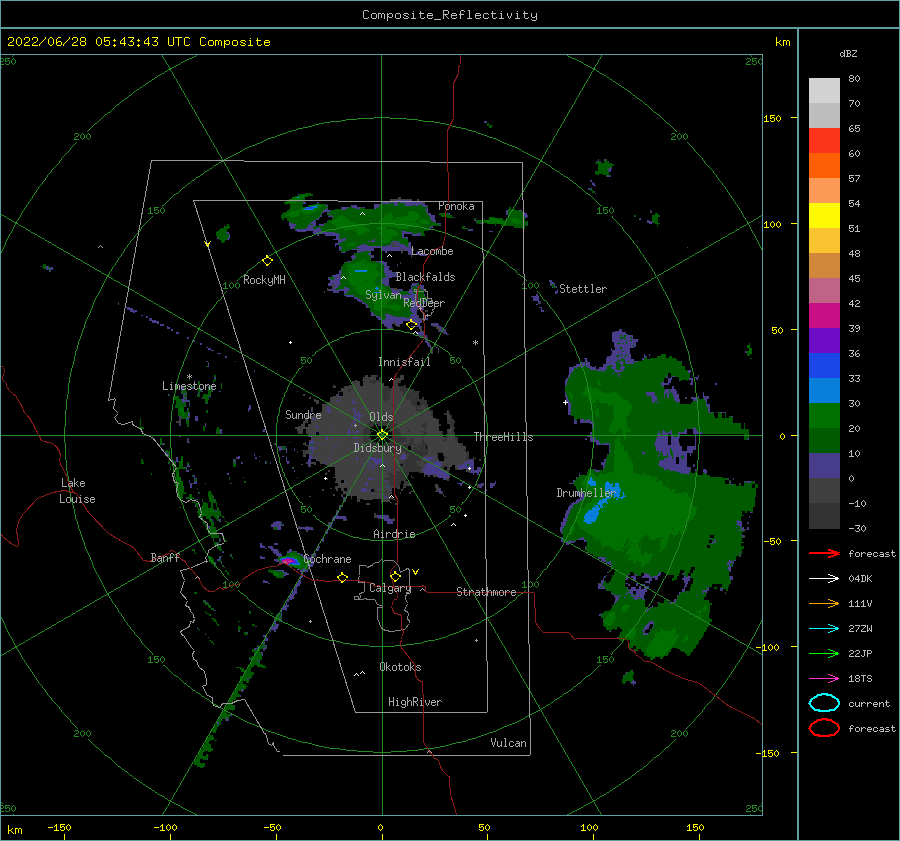Screen dimensions: 900x841
Task: Click the red forecast ellipse icon
Action: (824, 728)
